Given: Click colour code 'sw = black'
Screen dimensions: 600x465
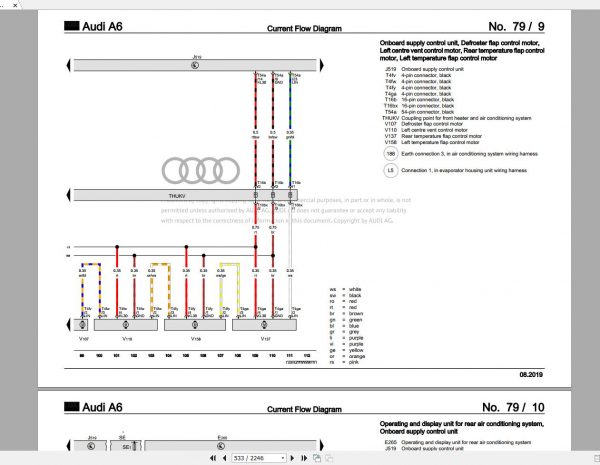Looking at the screenshot, I should (345, 295).
